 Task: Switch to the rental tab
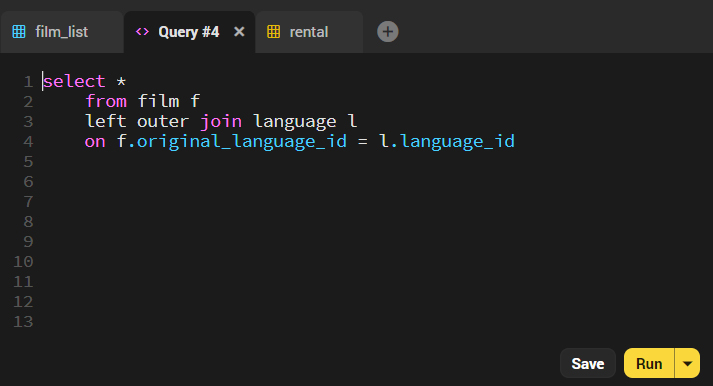309,32
